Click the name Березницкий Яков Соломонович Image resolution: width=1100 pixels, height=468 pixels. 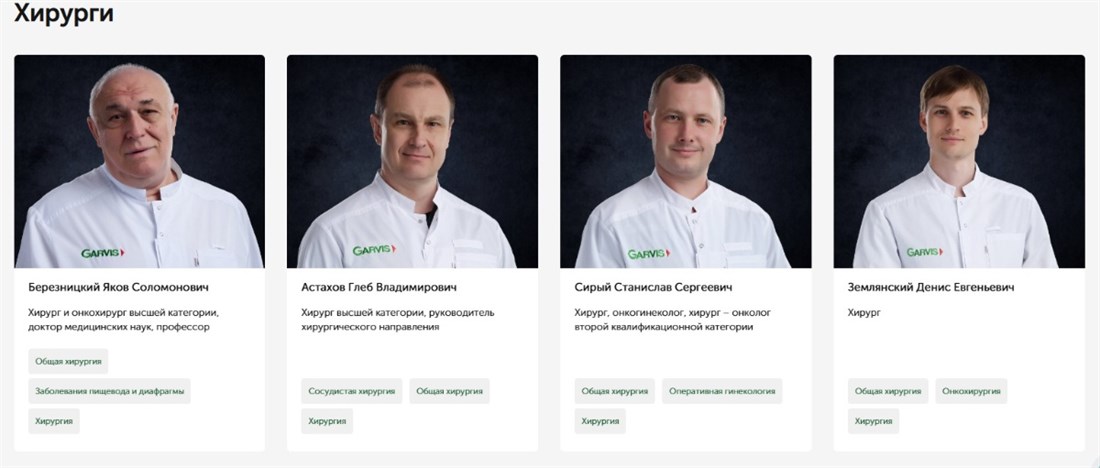point(119,288)
